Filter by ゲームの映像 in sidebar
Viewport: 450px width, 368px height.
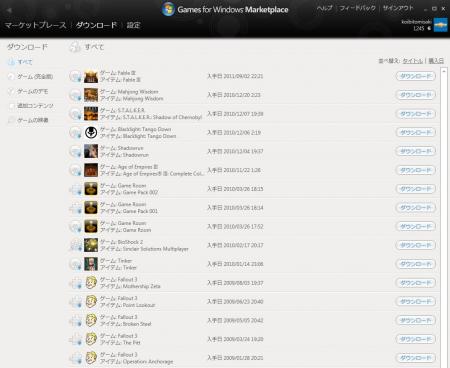click(x=33, y=120)
